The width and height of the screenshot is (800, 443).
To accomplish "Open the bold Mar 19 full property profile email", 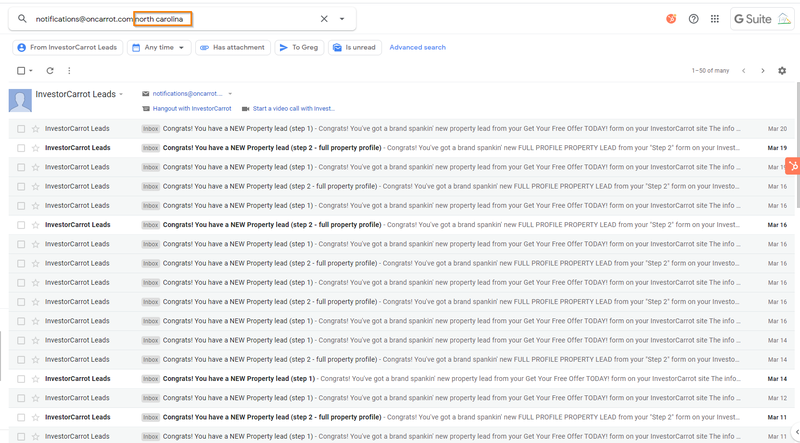I will (403, 148).
